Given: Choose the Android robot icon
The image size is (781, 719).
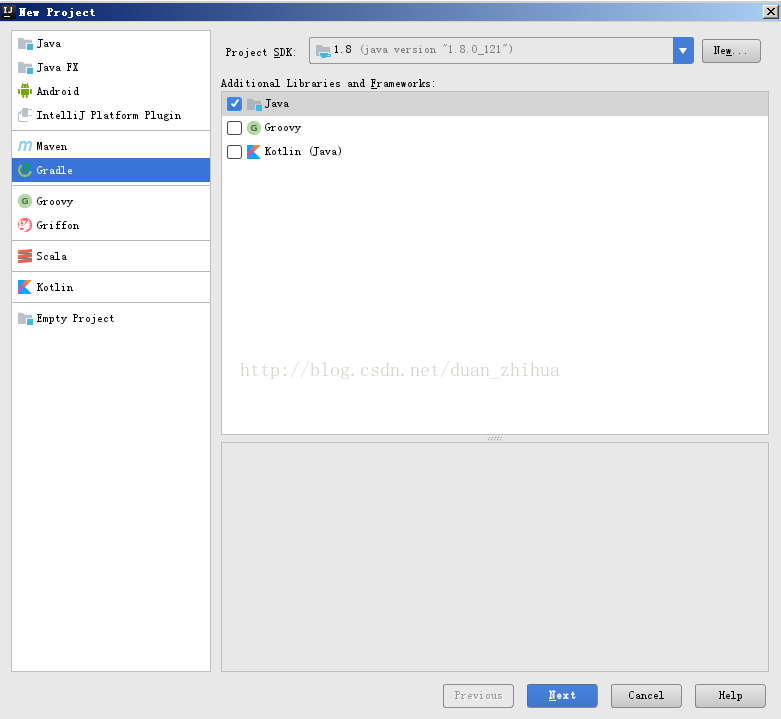Looking at the screenshot, I should click(x=25, y=91).
